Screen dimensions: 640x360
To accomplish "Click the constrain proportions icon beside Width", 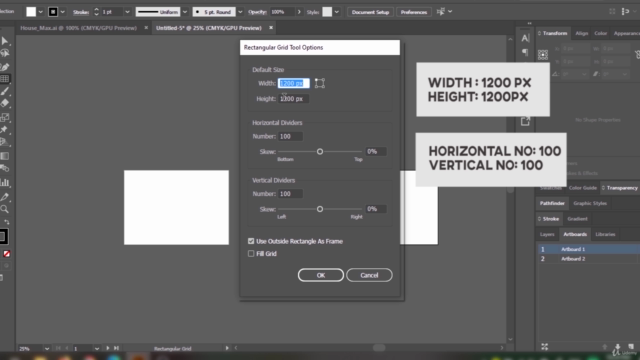I will tap(320, 83).
